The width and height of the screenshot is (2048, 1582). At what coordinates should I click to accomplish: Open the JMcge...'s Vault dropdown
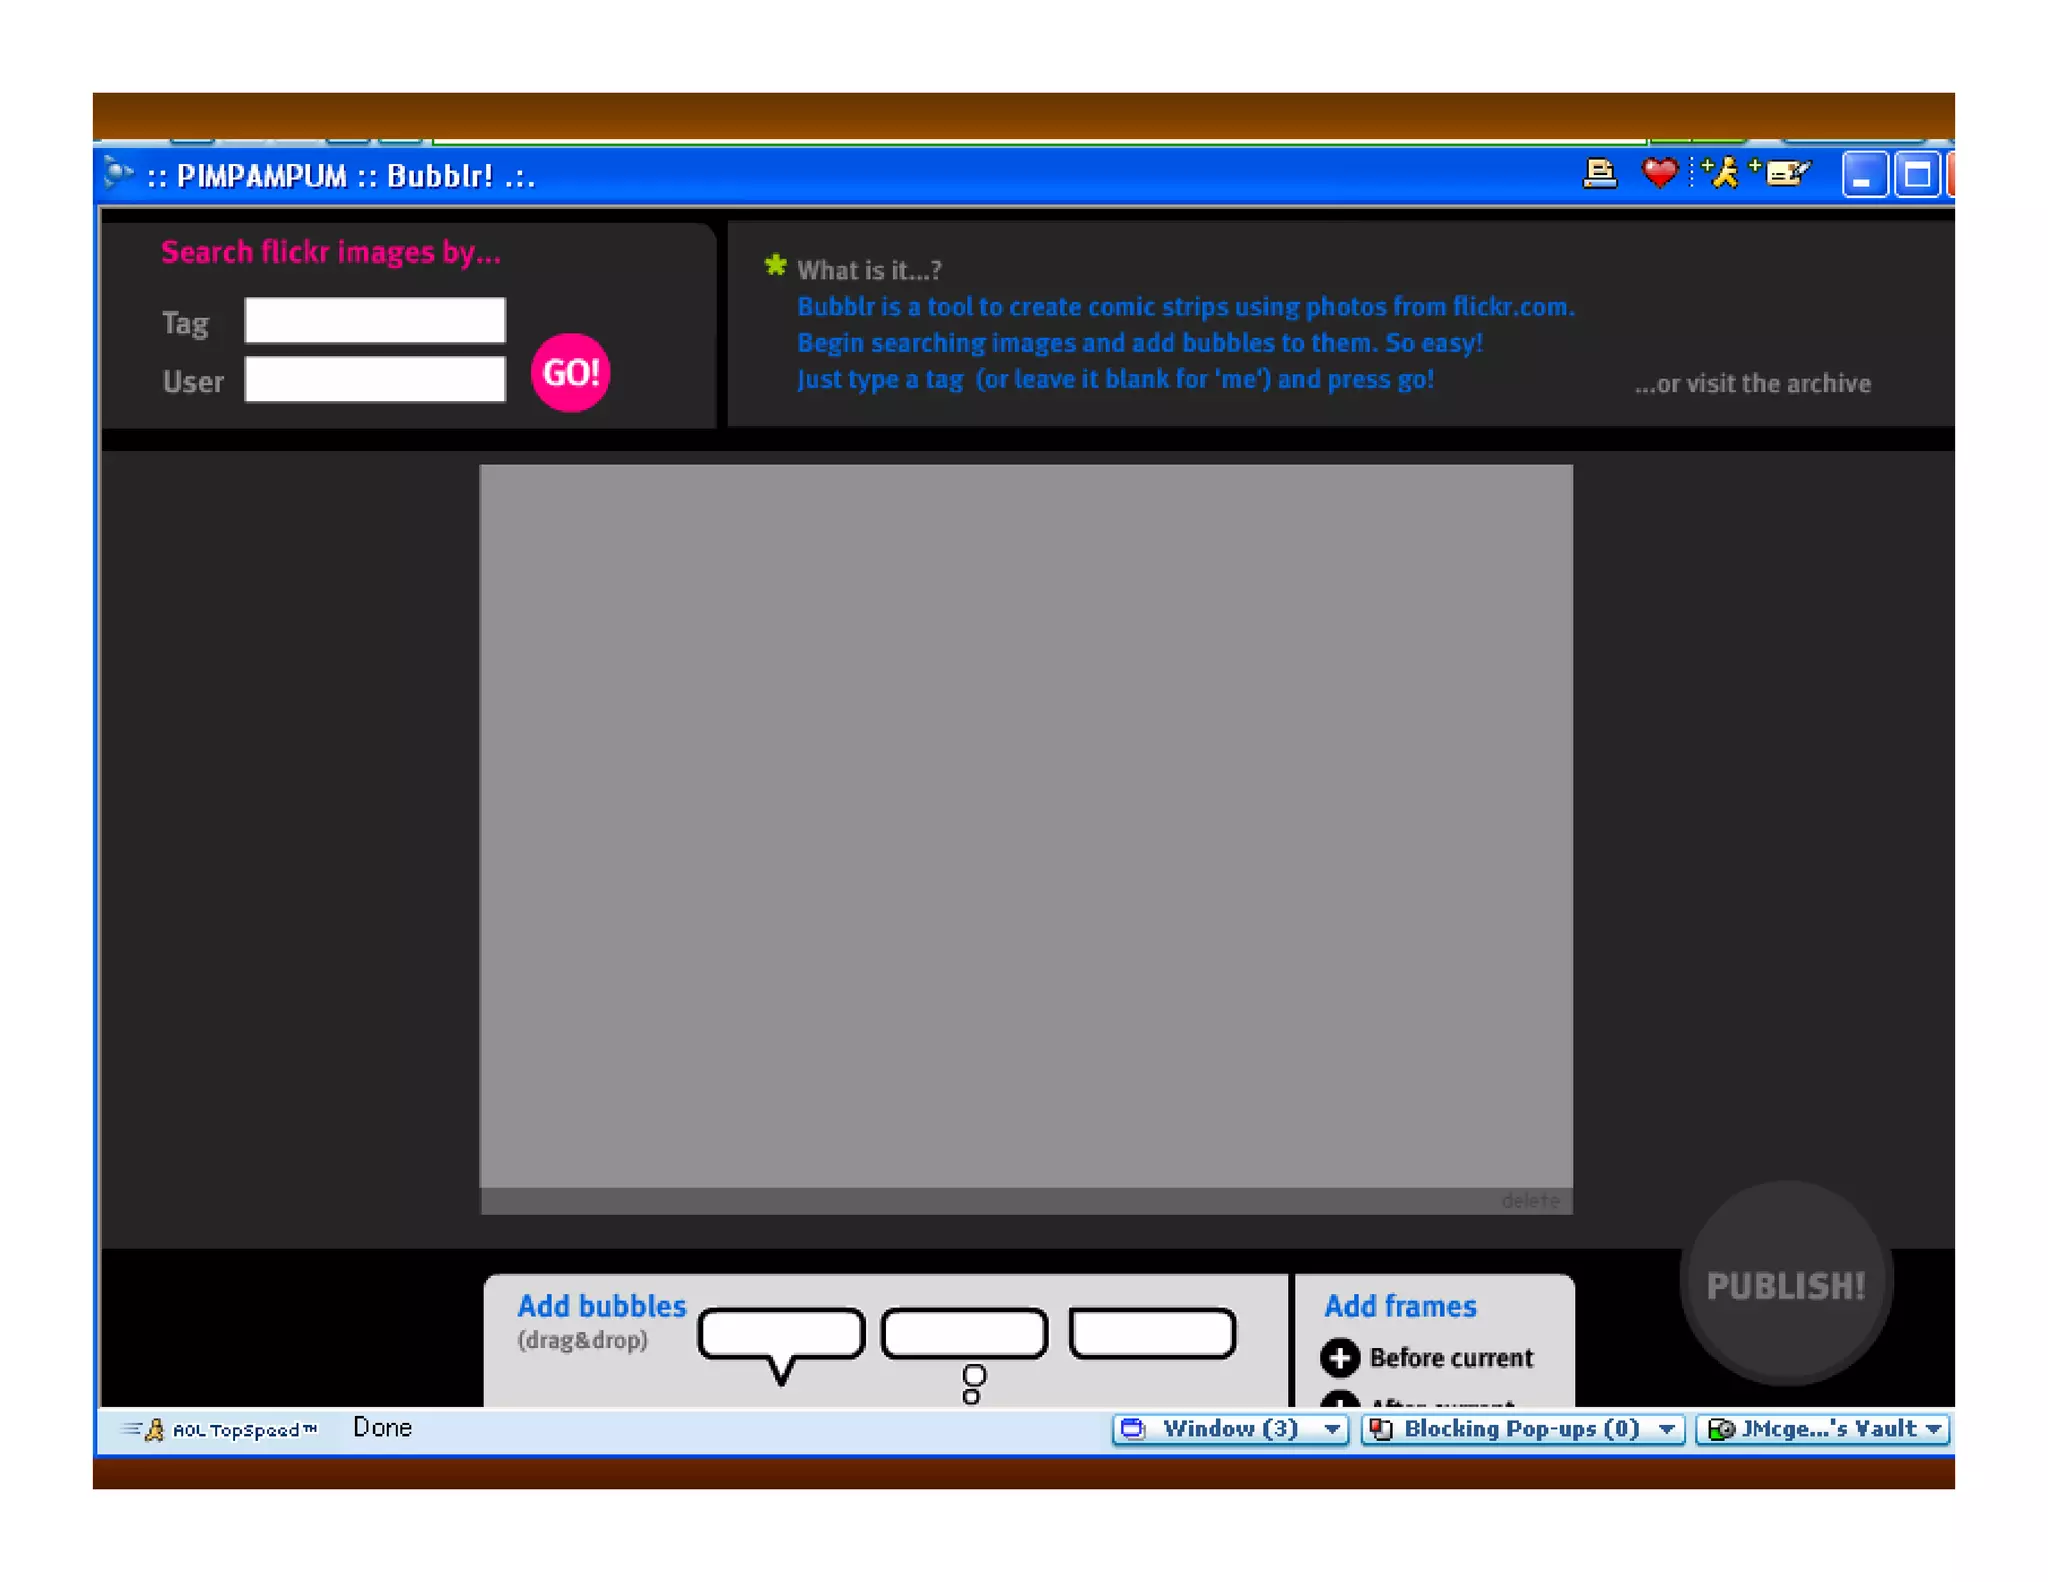1824,1429
